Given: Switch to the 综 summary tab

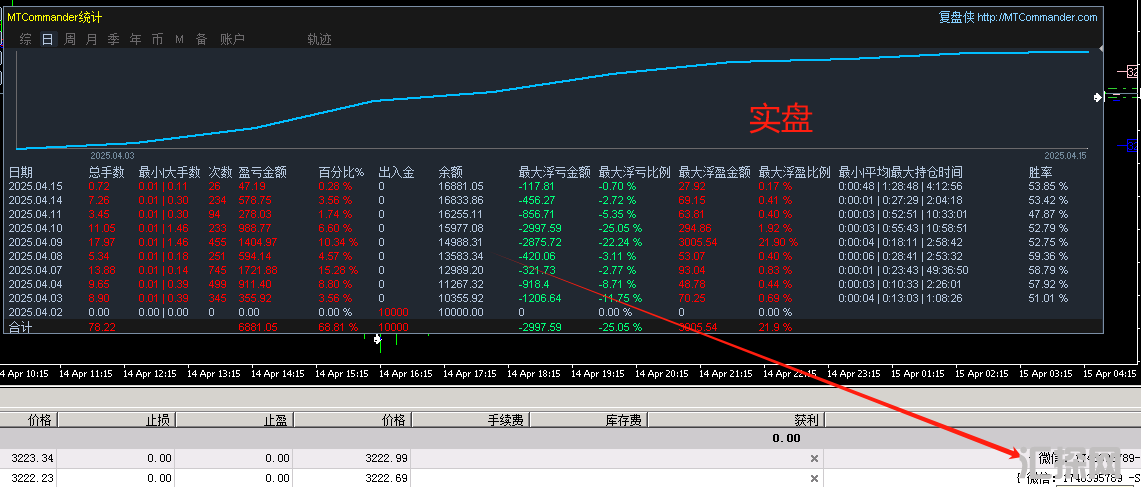Looking at the screenshot, I should pos(25,39).
